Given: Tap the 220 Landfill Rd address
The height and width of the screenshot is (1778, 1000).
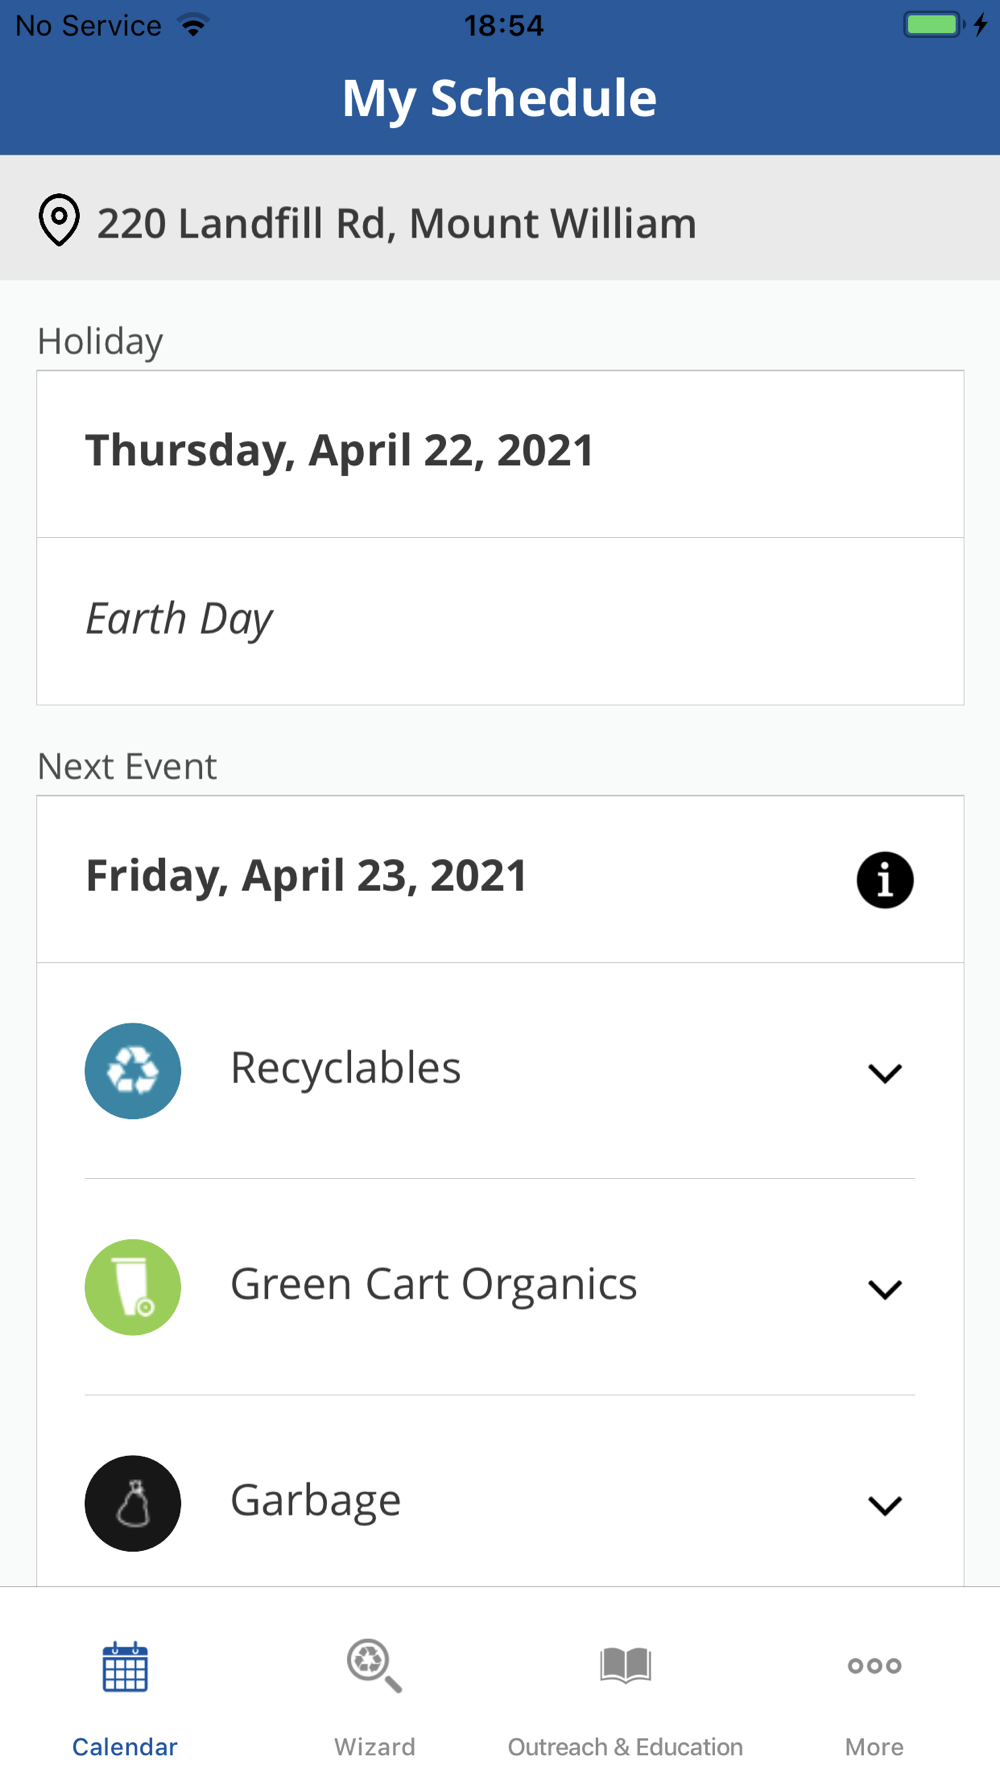Looking at the screenshot, I should pyautogui.click(x=396, y=223).
